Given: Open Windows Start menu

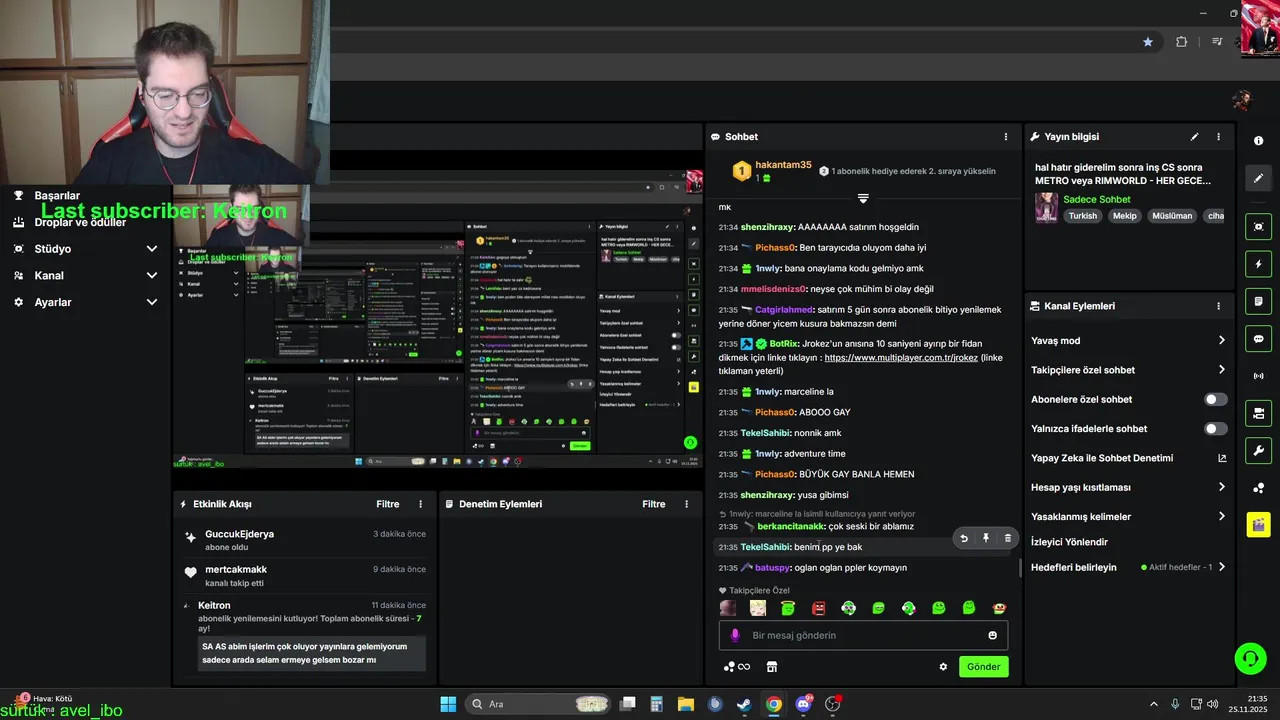Looking at the screenshot, I should click(448, 704).
